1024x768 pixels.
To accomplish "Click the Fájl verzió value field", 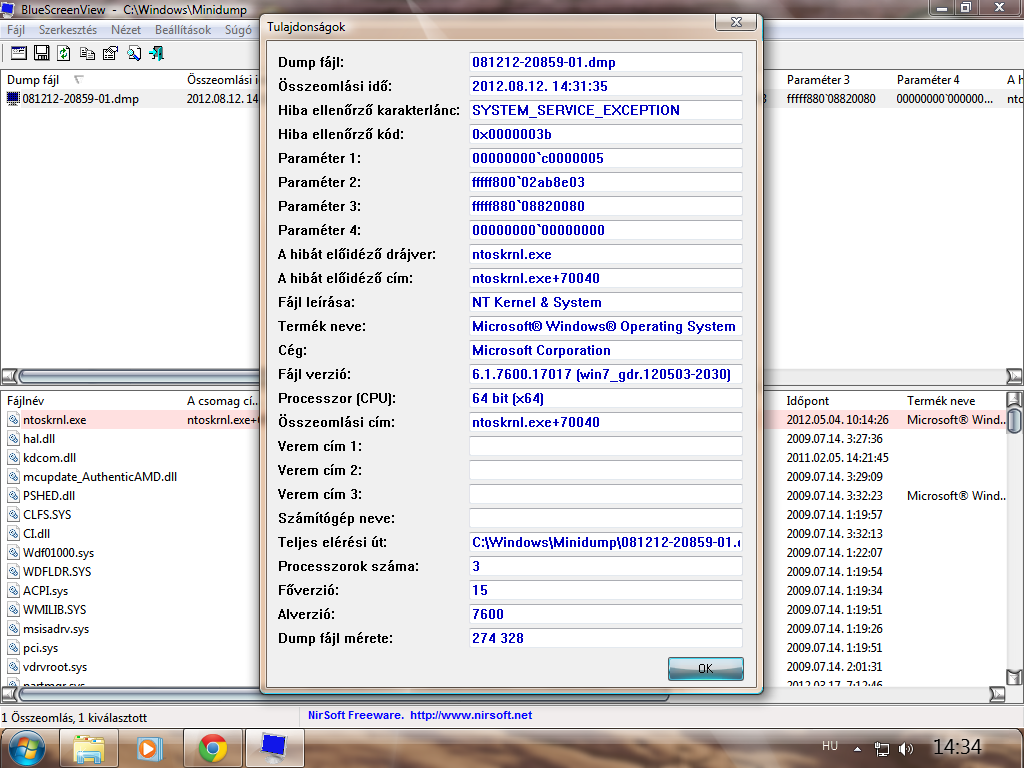I will coord(605,374).
